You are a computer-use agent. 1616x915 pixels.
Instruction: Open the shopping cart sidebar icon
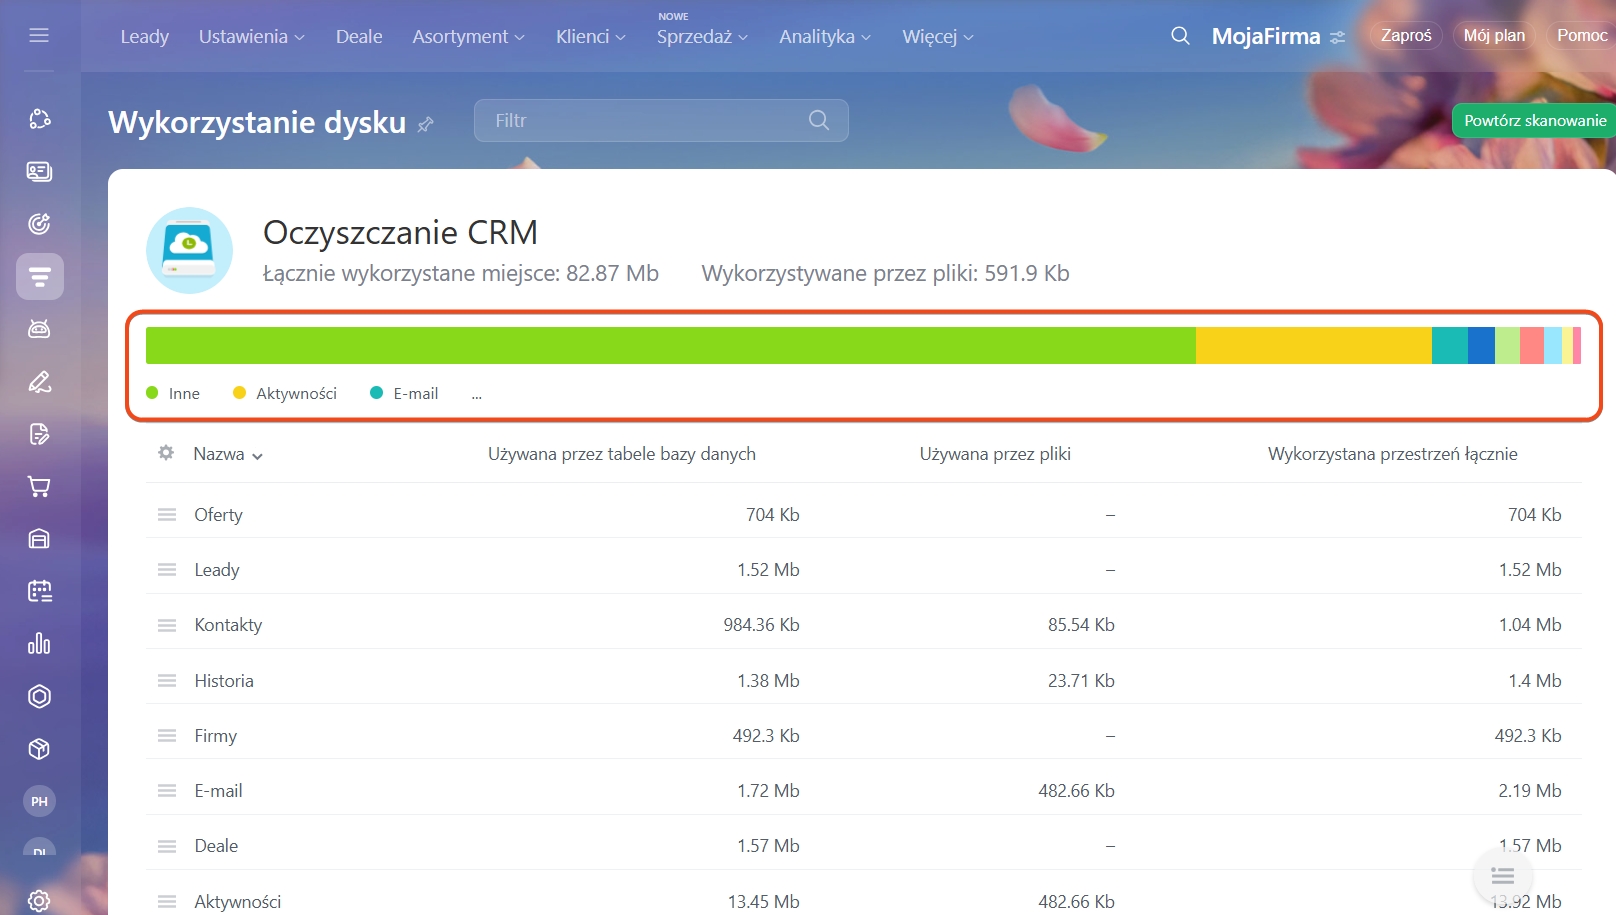click(39, 487)
